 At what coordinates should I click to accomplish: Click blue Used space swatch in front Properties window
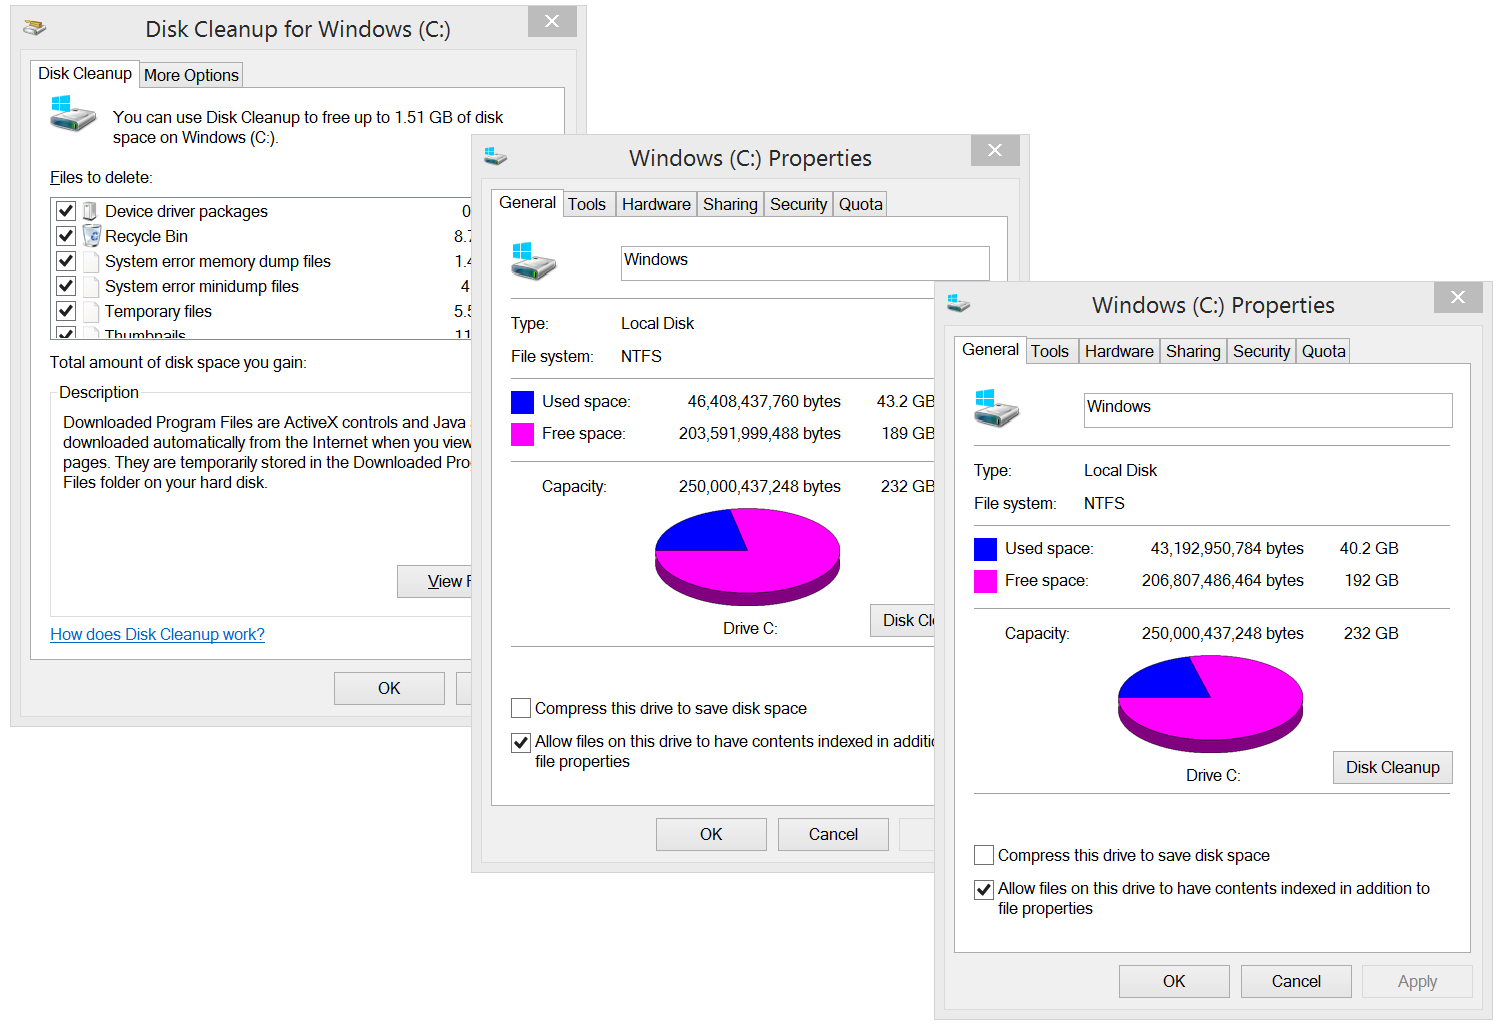985,549
